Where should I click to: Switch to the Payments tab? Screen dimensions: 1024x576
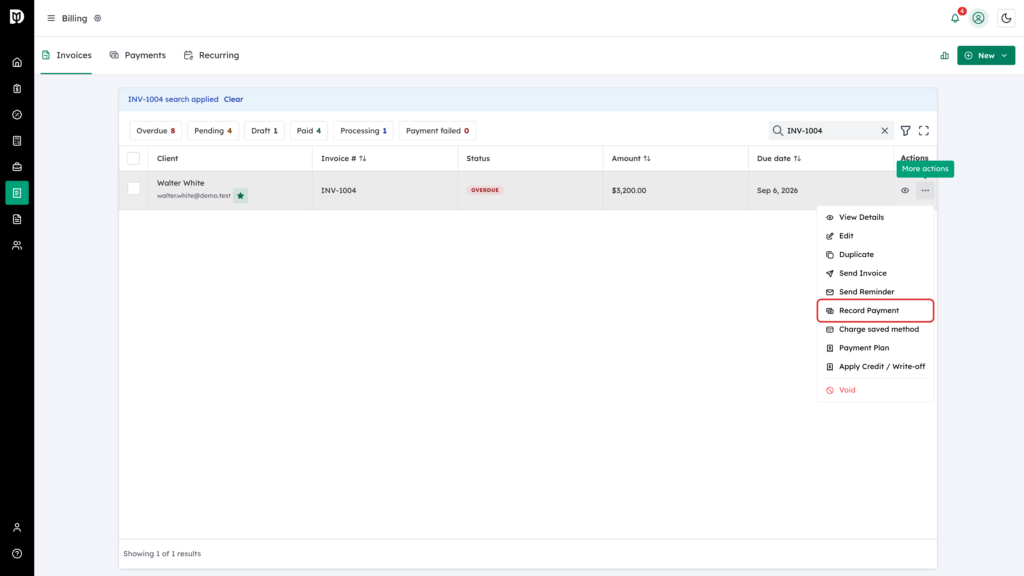pos(138,56)
